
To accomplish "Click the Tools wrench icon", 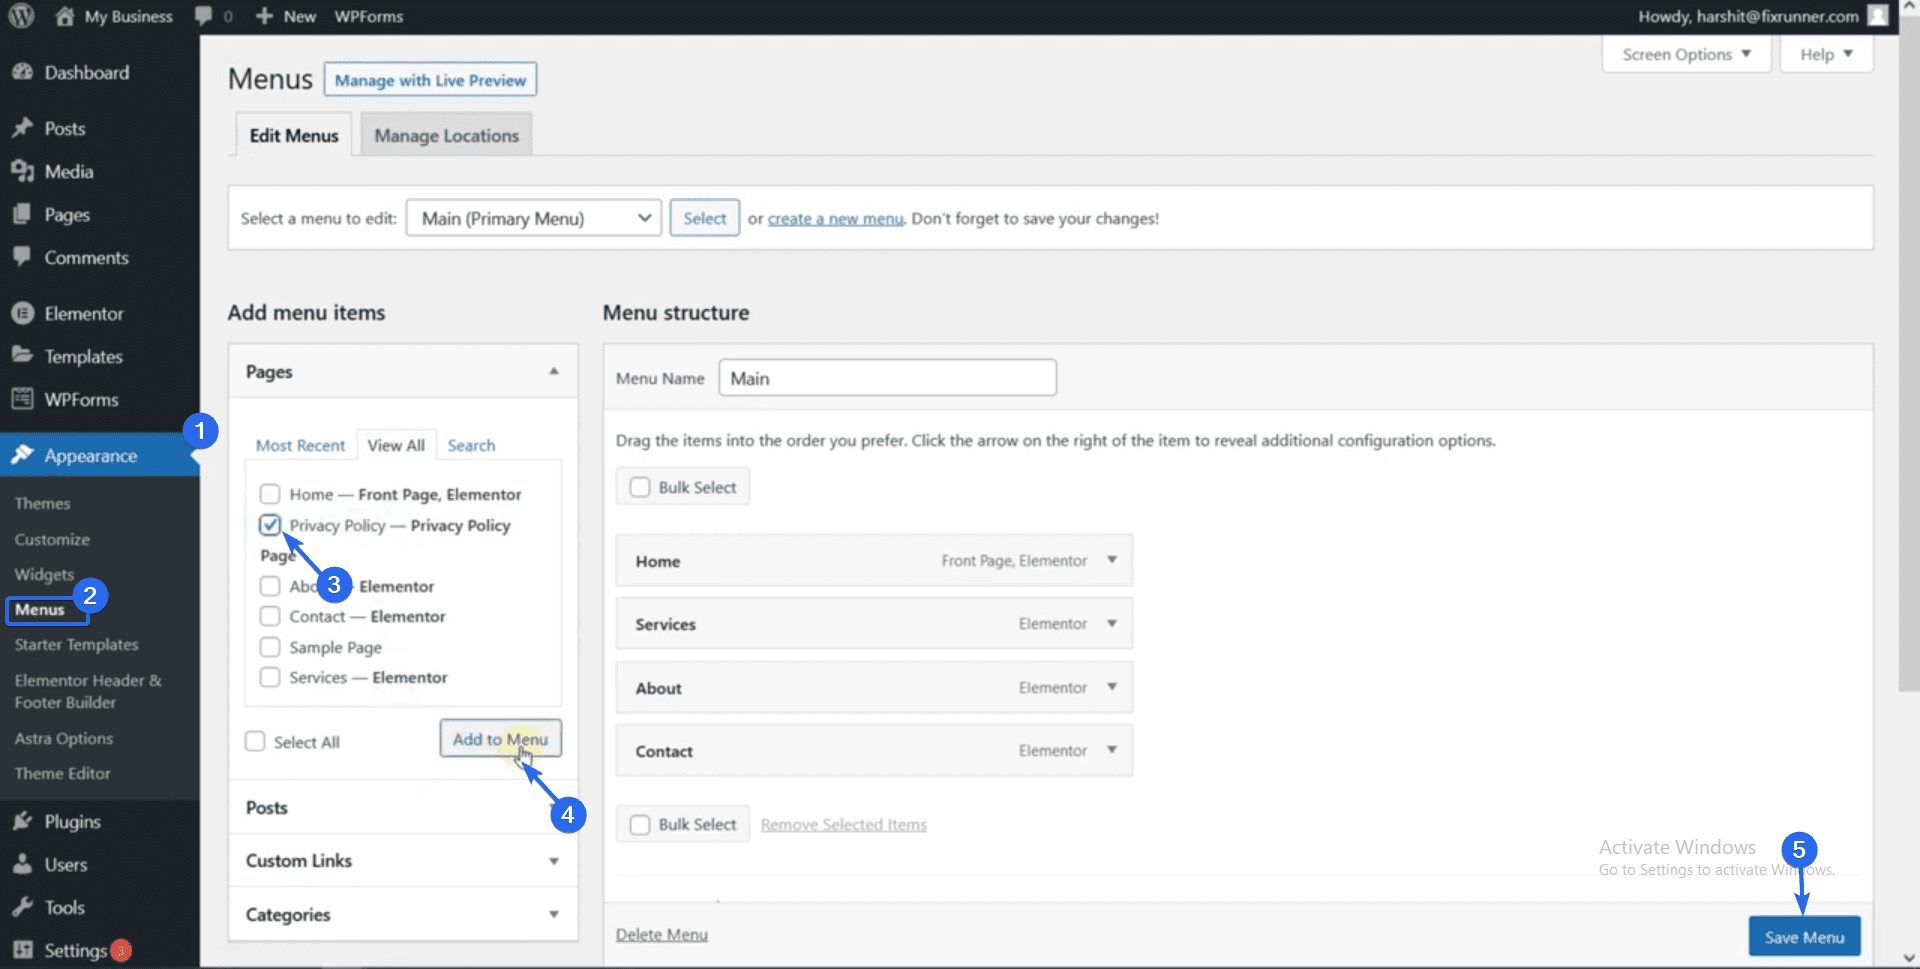I will (22, 907).
